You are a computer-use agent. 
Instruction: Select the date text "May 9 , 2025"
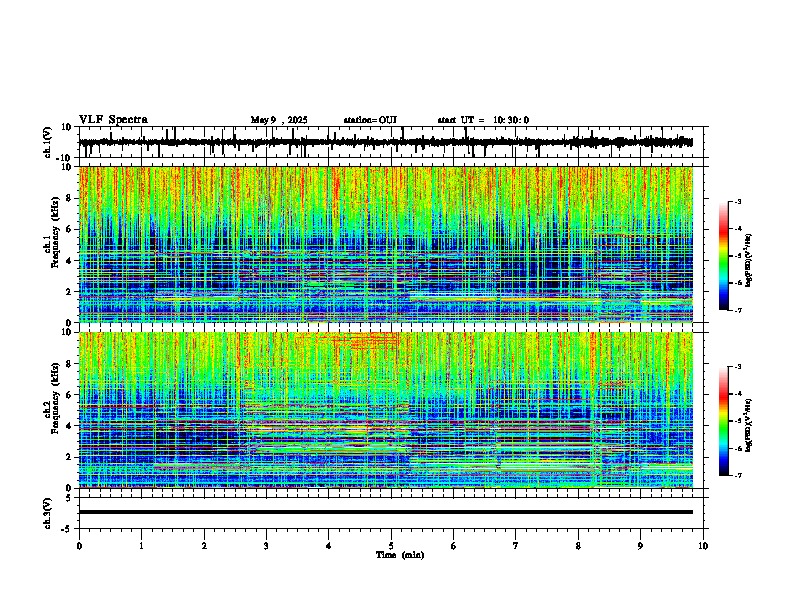[279, 120]
